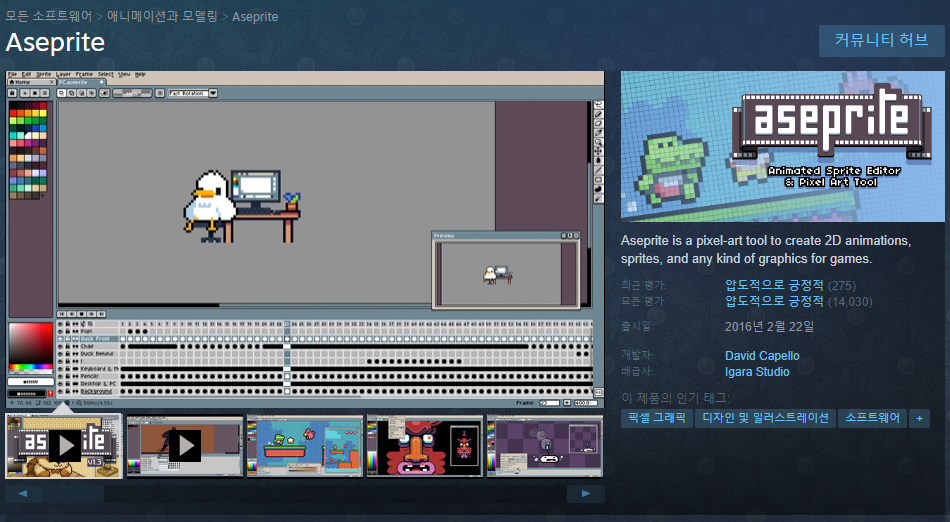Open the Frame menu in Aseprite
This screenshot has width=950, height=522.
coord(84,74)
